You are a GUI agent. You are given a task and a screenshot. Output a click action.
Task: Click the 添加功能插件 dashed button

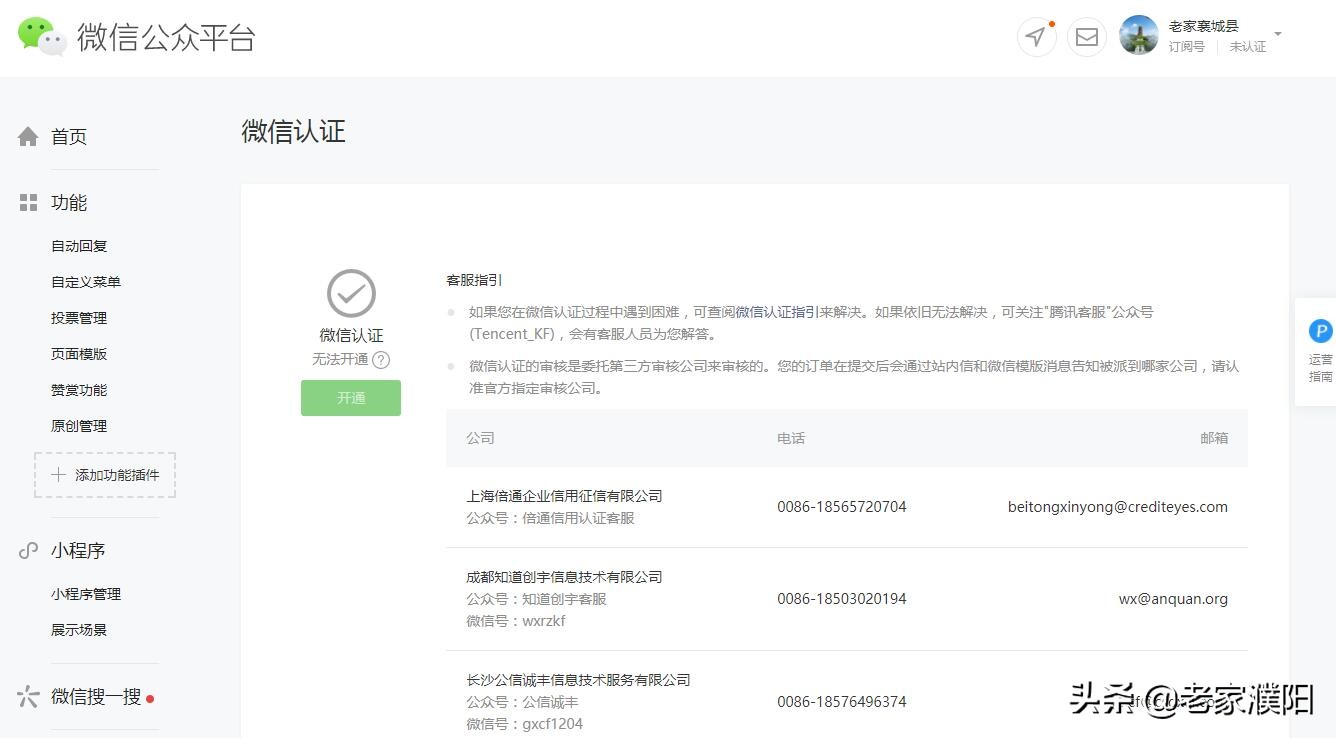coord(104,477)
